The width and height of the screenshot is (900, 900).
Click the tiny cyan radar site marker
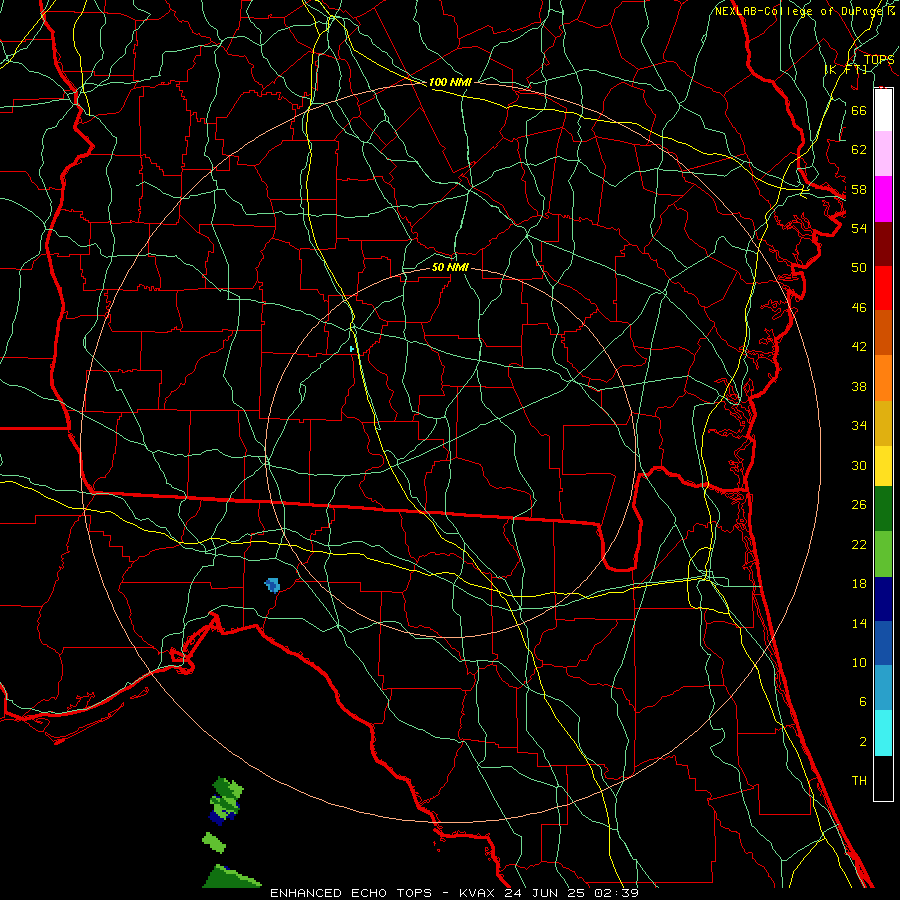point(351,348)
